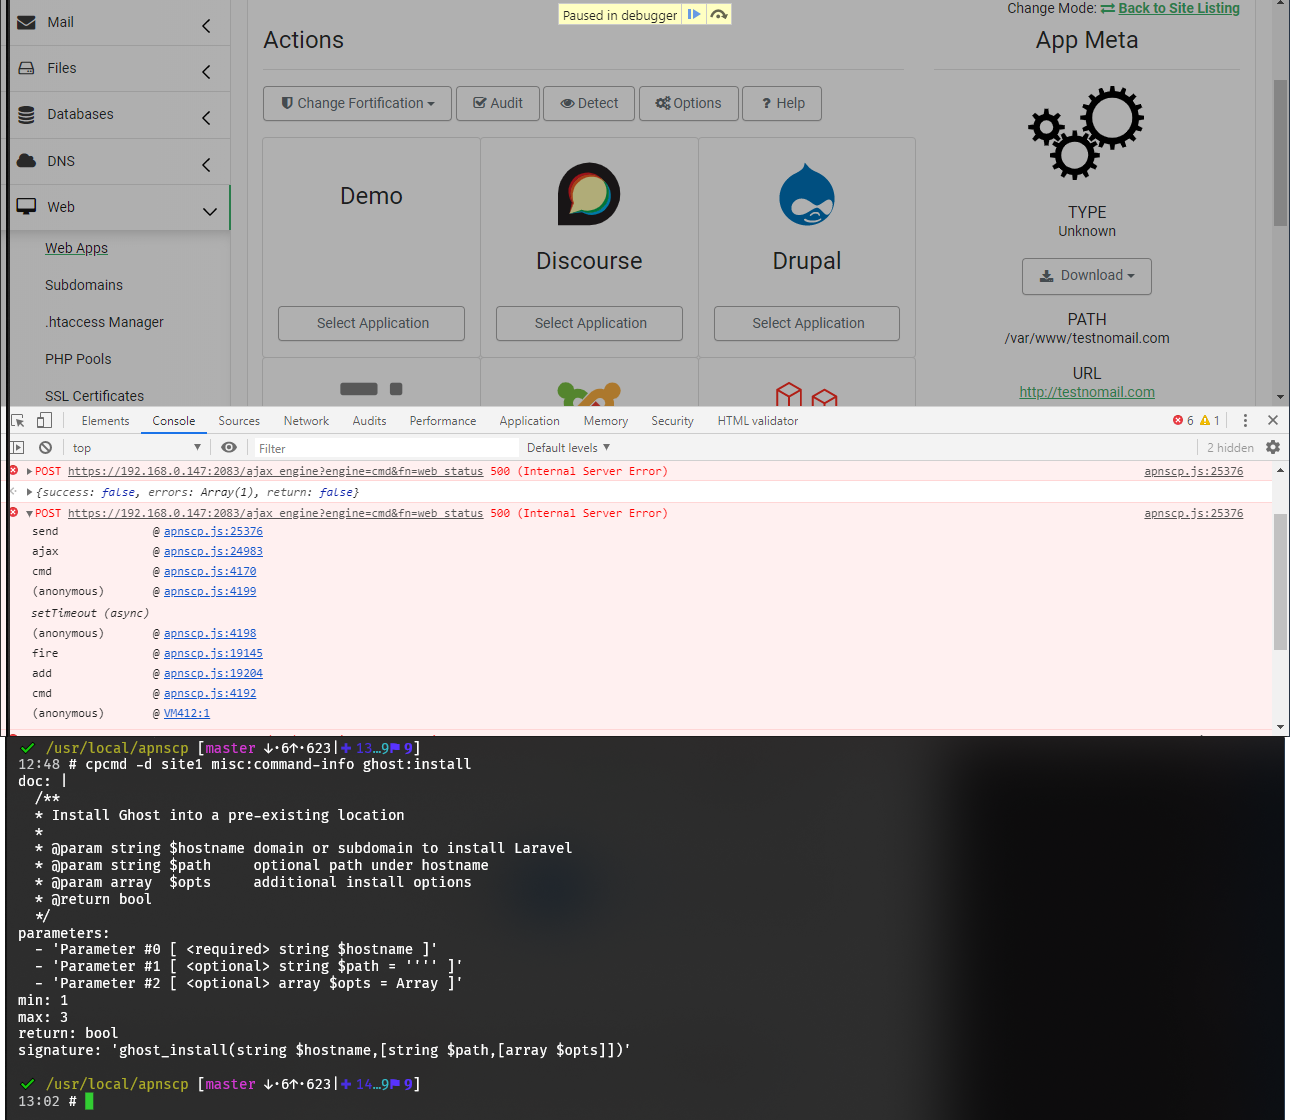
Task: Click the Drupal drop logo
Action: click(x=807, y=196)
